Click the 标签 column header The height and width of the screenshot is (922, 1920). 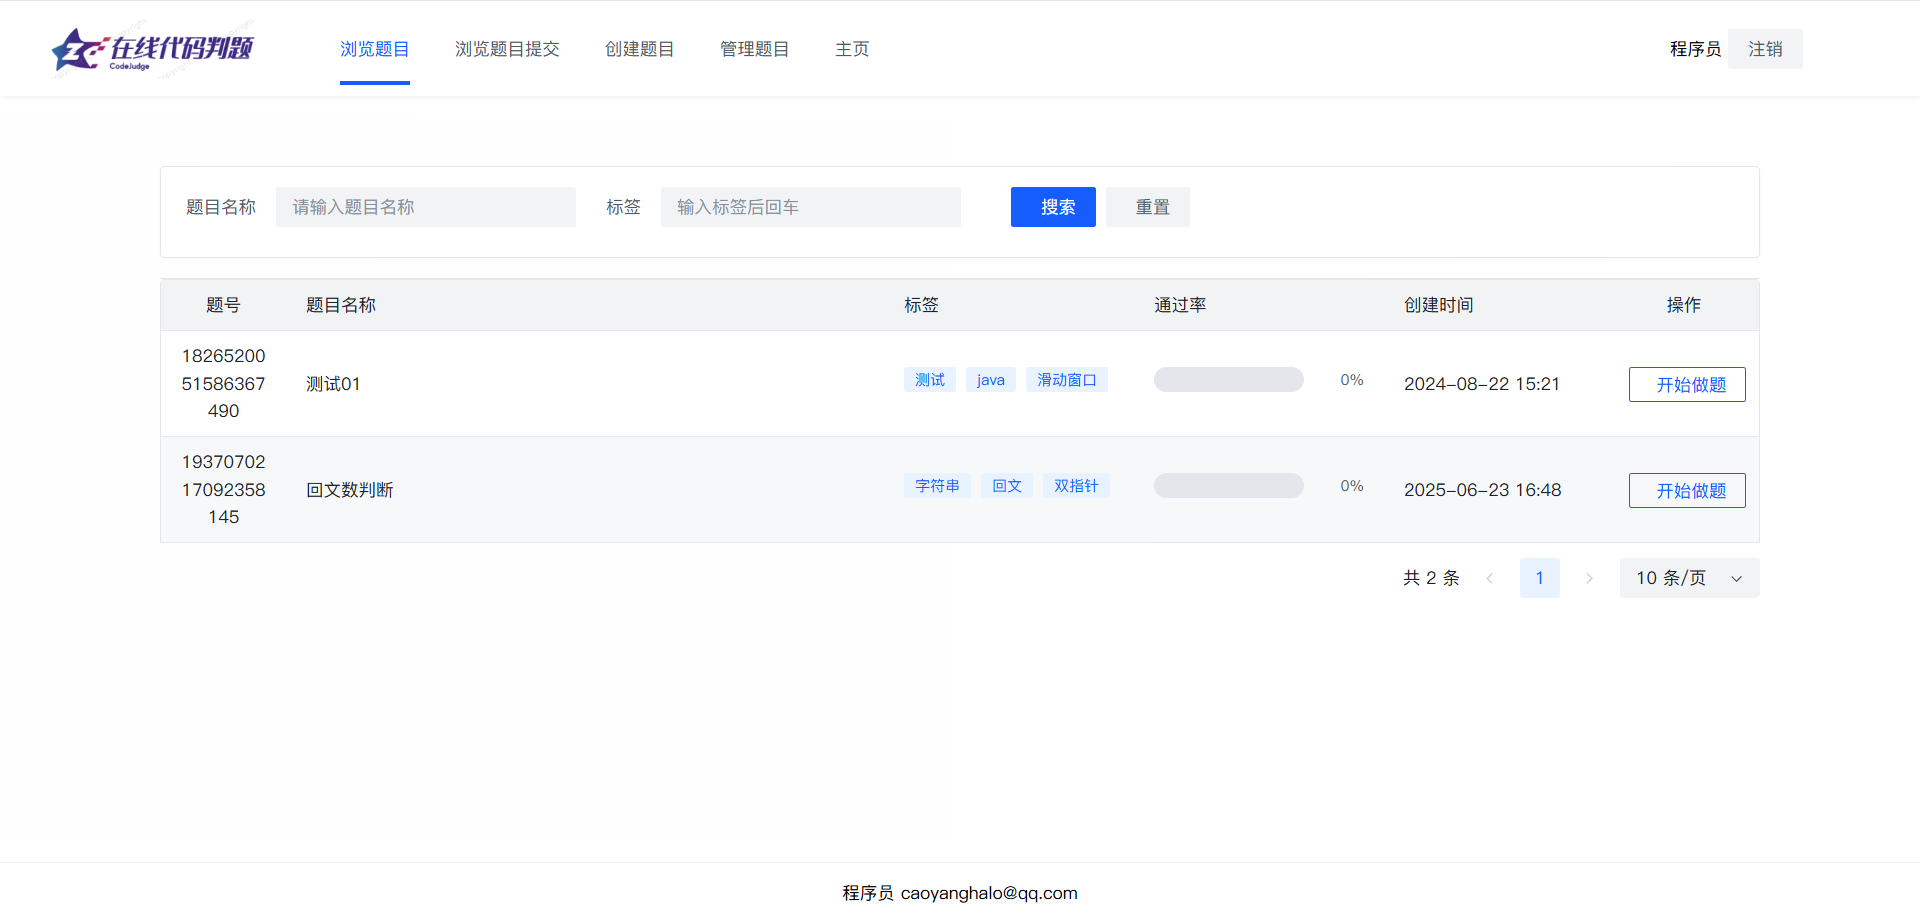click(921, 305)
